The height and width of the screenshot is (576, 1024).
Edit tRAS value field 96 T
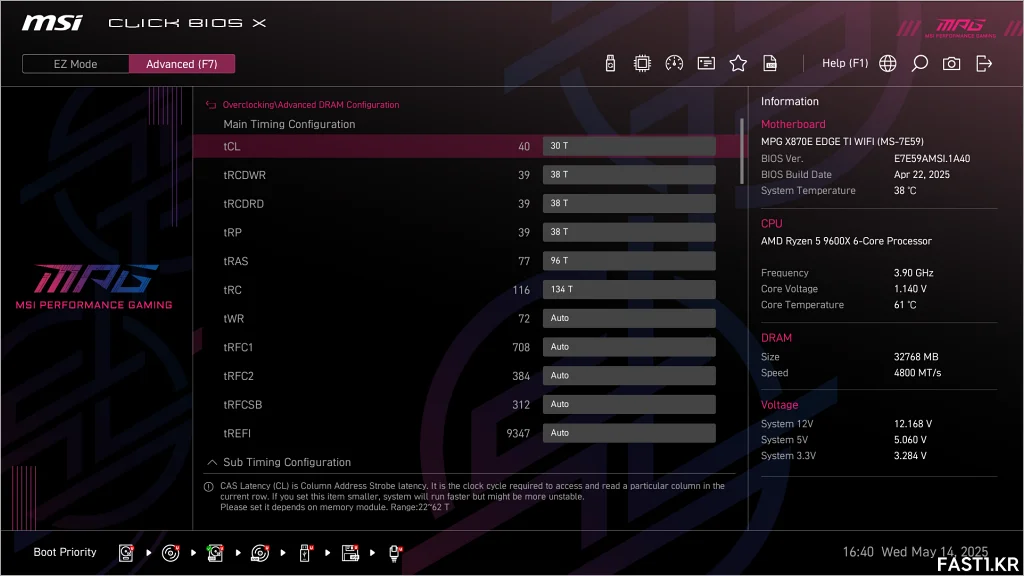point(629,261)
